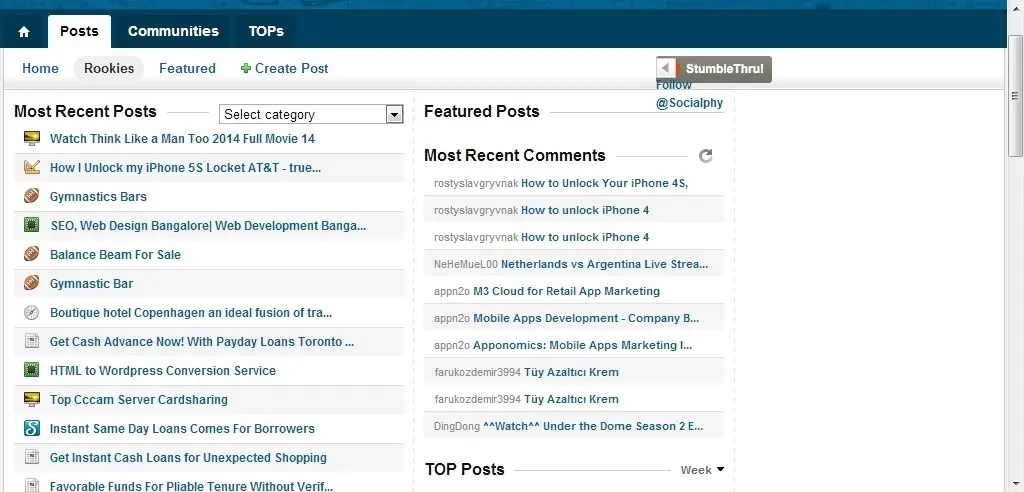1024x492 pixels.
Task: Open the Home sub-navigation item
Action: [x=40, y=68]
